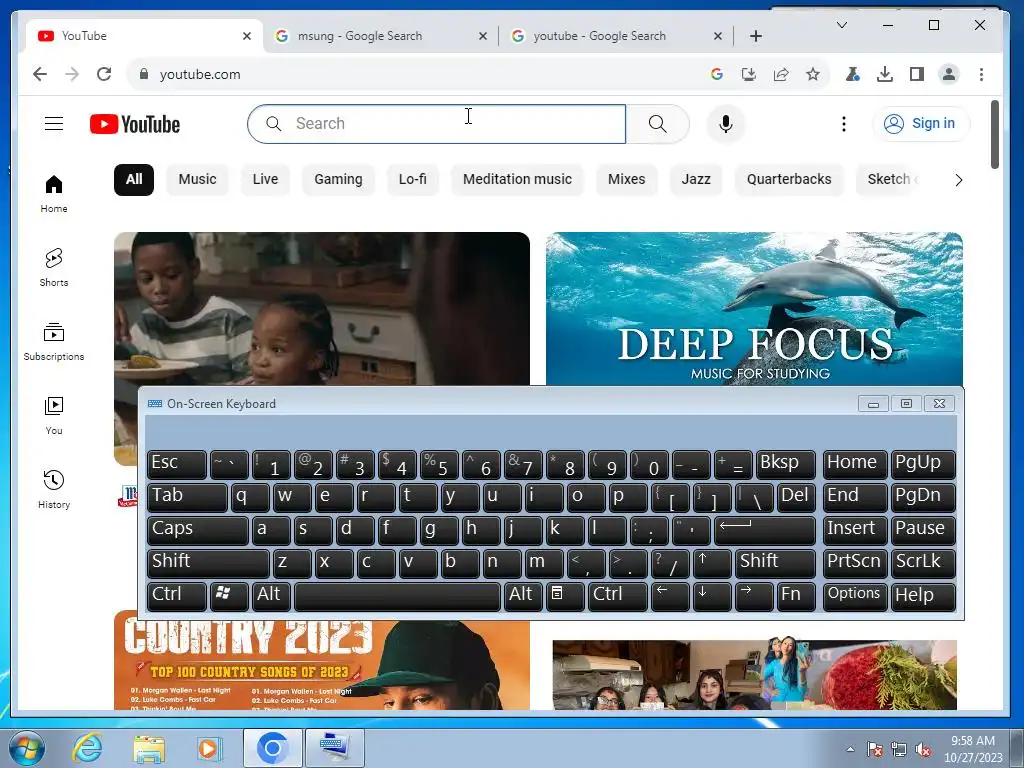The width and height of the screenshot is (1024, 768).
Task: Reload the page with refresh icon
Action: point(104,74)
